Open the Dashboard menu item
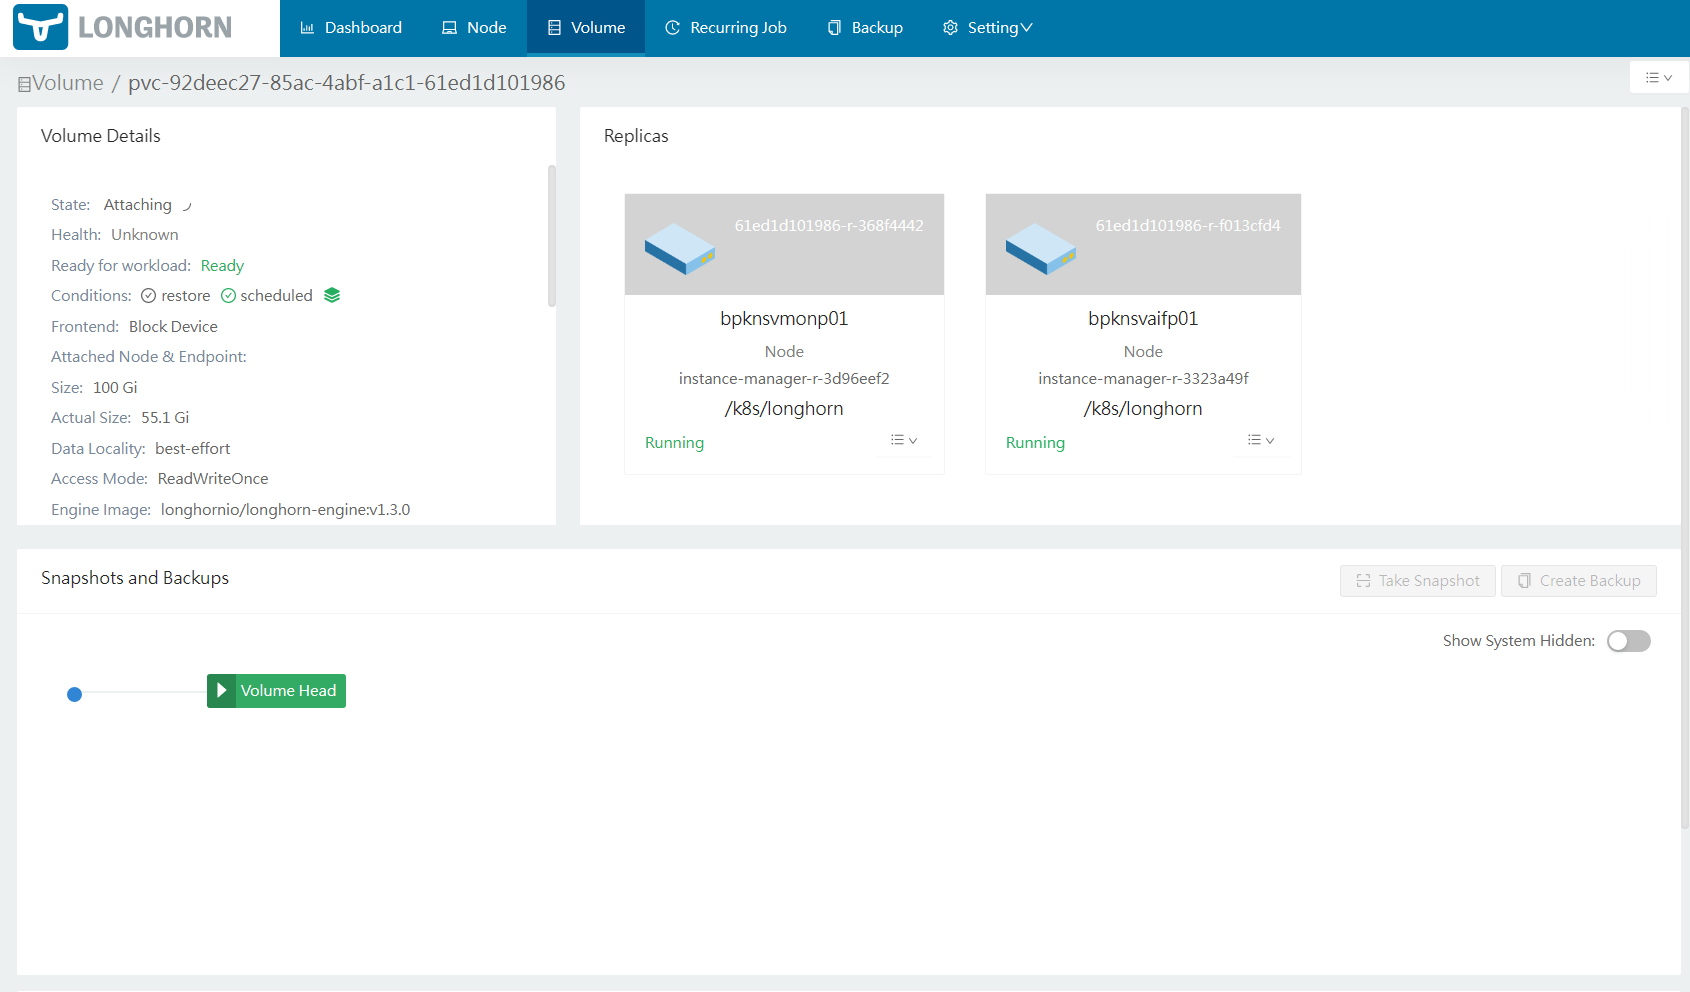 (x=361, y=27)
